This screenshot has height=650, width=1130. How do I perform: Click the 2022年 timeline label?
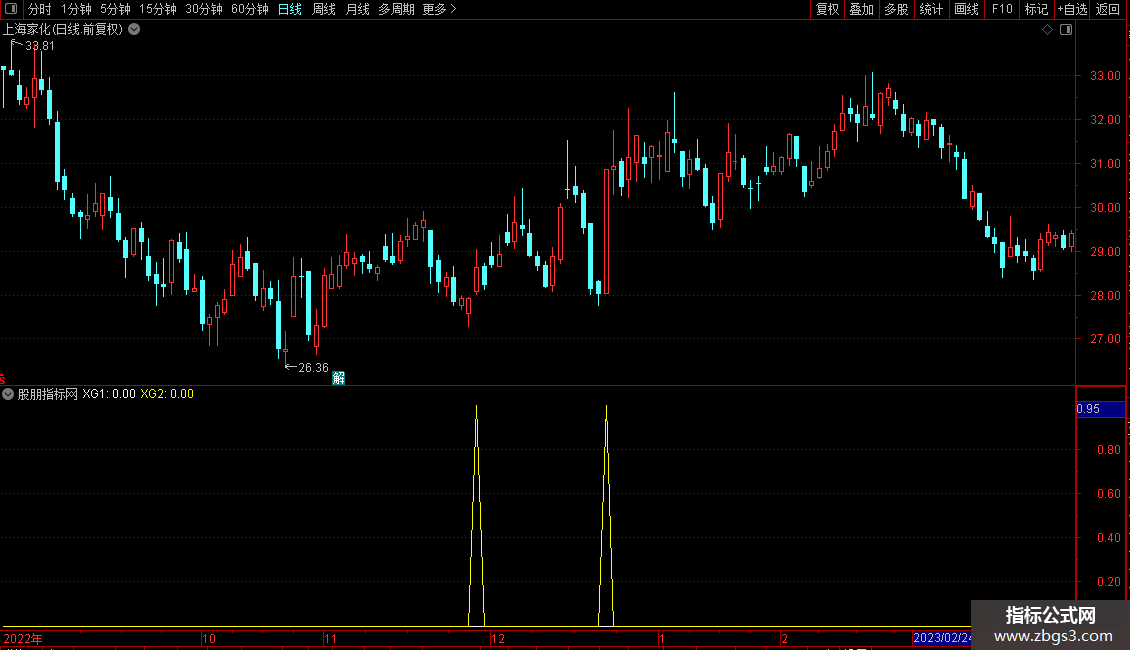[x=22, y=638]
